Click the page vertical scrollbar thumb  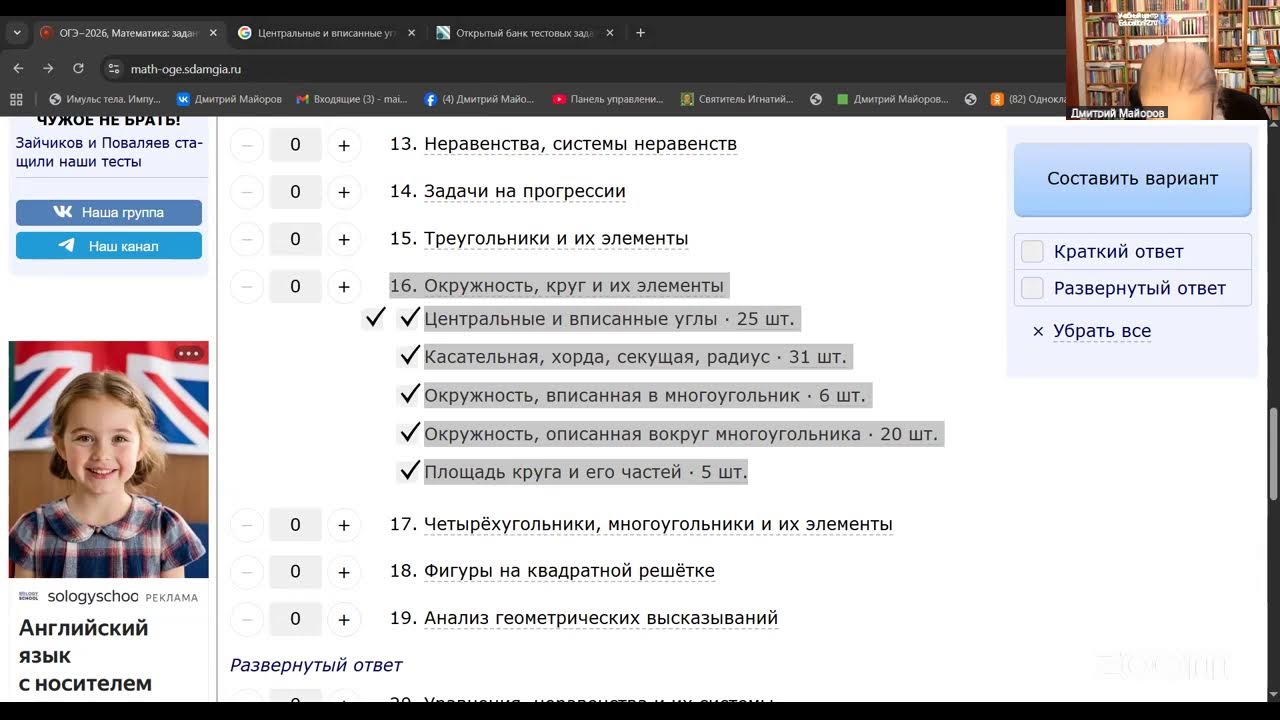tap(1273, 455)
